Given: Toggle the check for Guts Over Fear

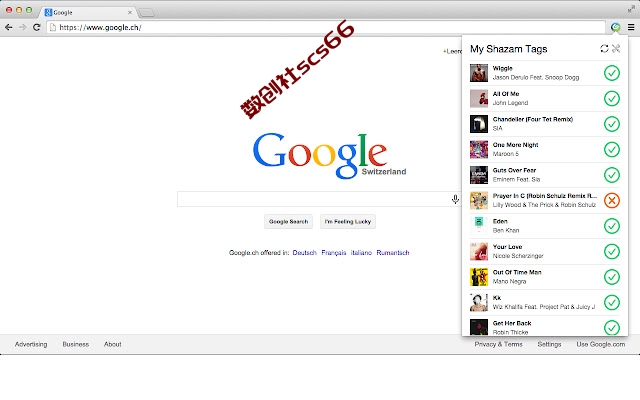Looking at the screenshot, I should coord(612,175).
